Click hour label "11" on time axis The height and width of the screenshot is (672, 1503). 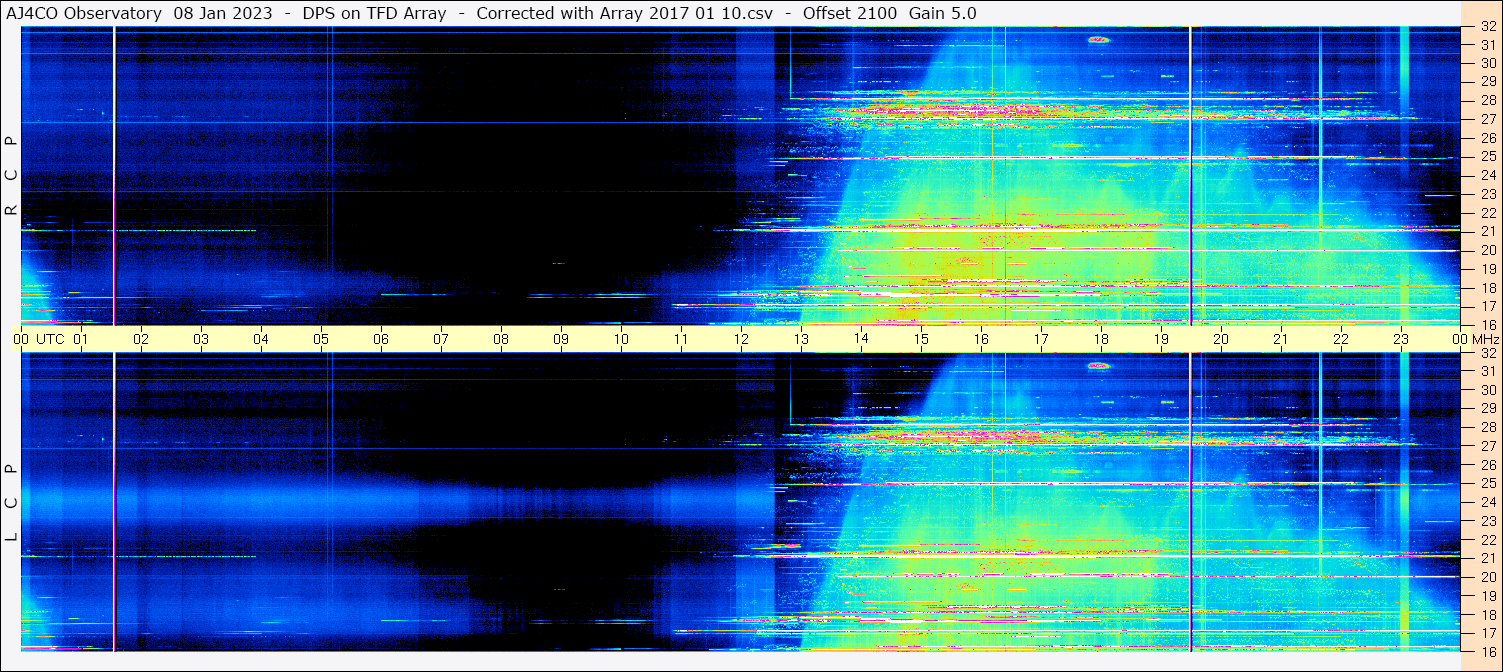click(x=681, y=339)
